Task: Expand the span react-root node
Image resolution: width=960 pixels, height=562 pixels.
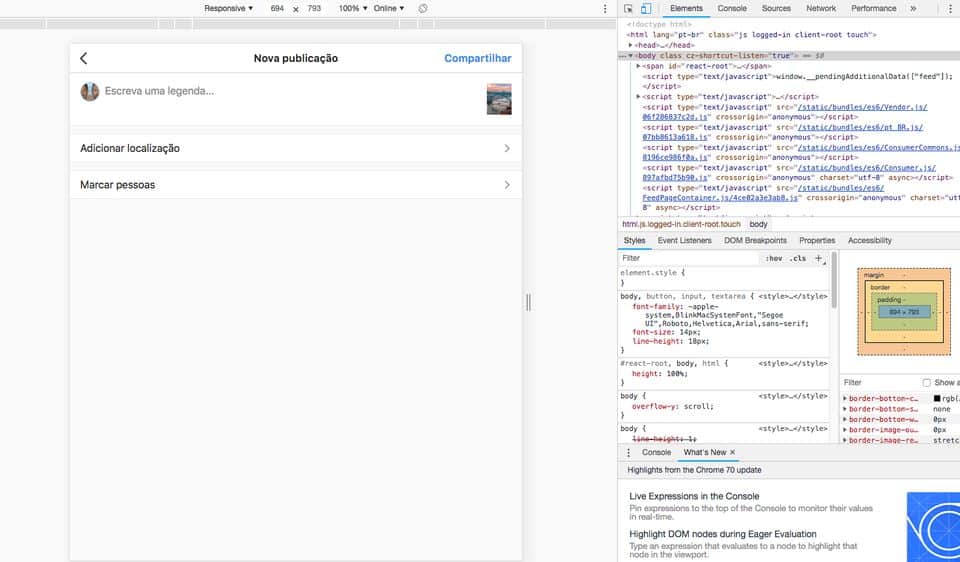Action: coord(639,66)
